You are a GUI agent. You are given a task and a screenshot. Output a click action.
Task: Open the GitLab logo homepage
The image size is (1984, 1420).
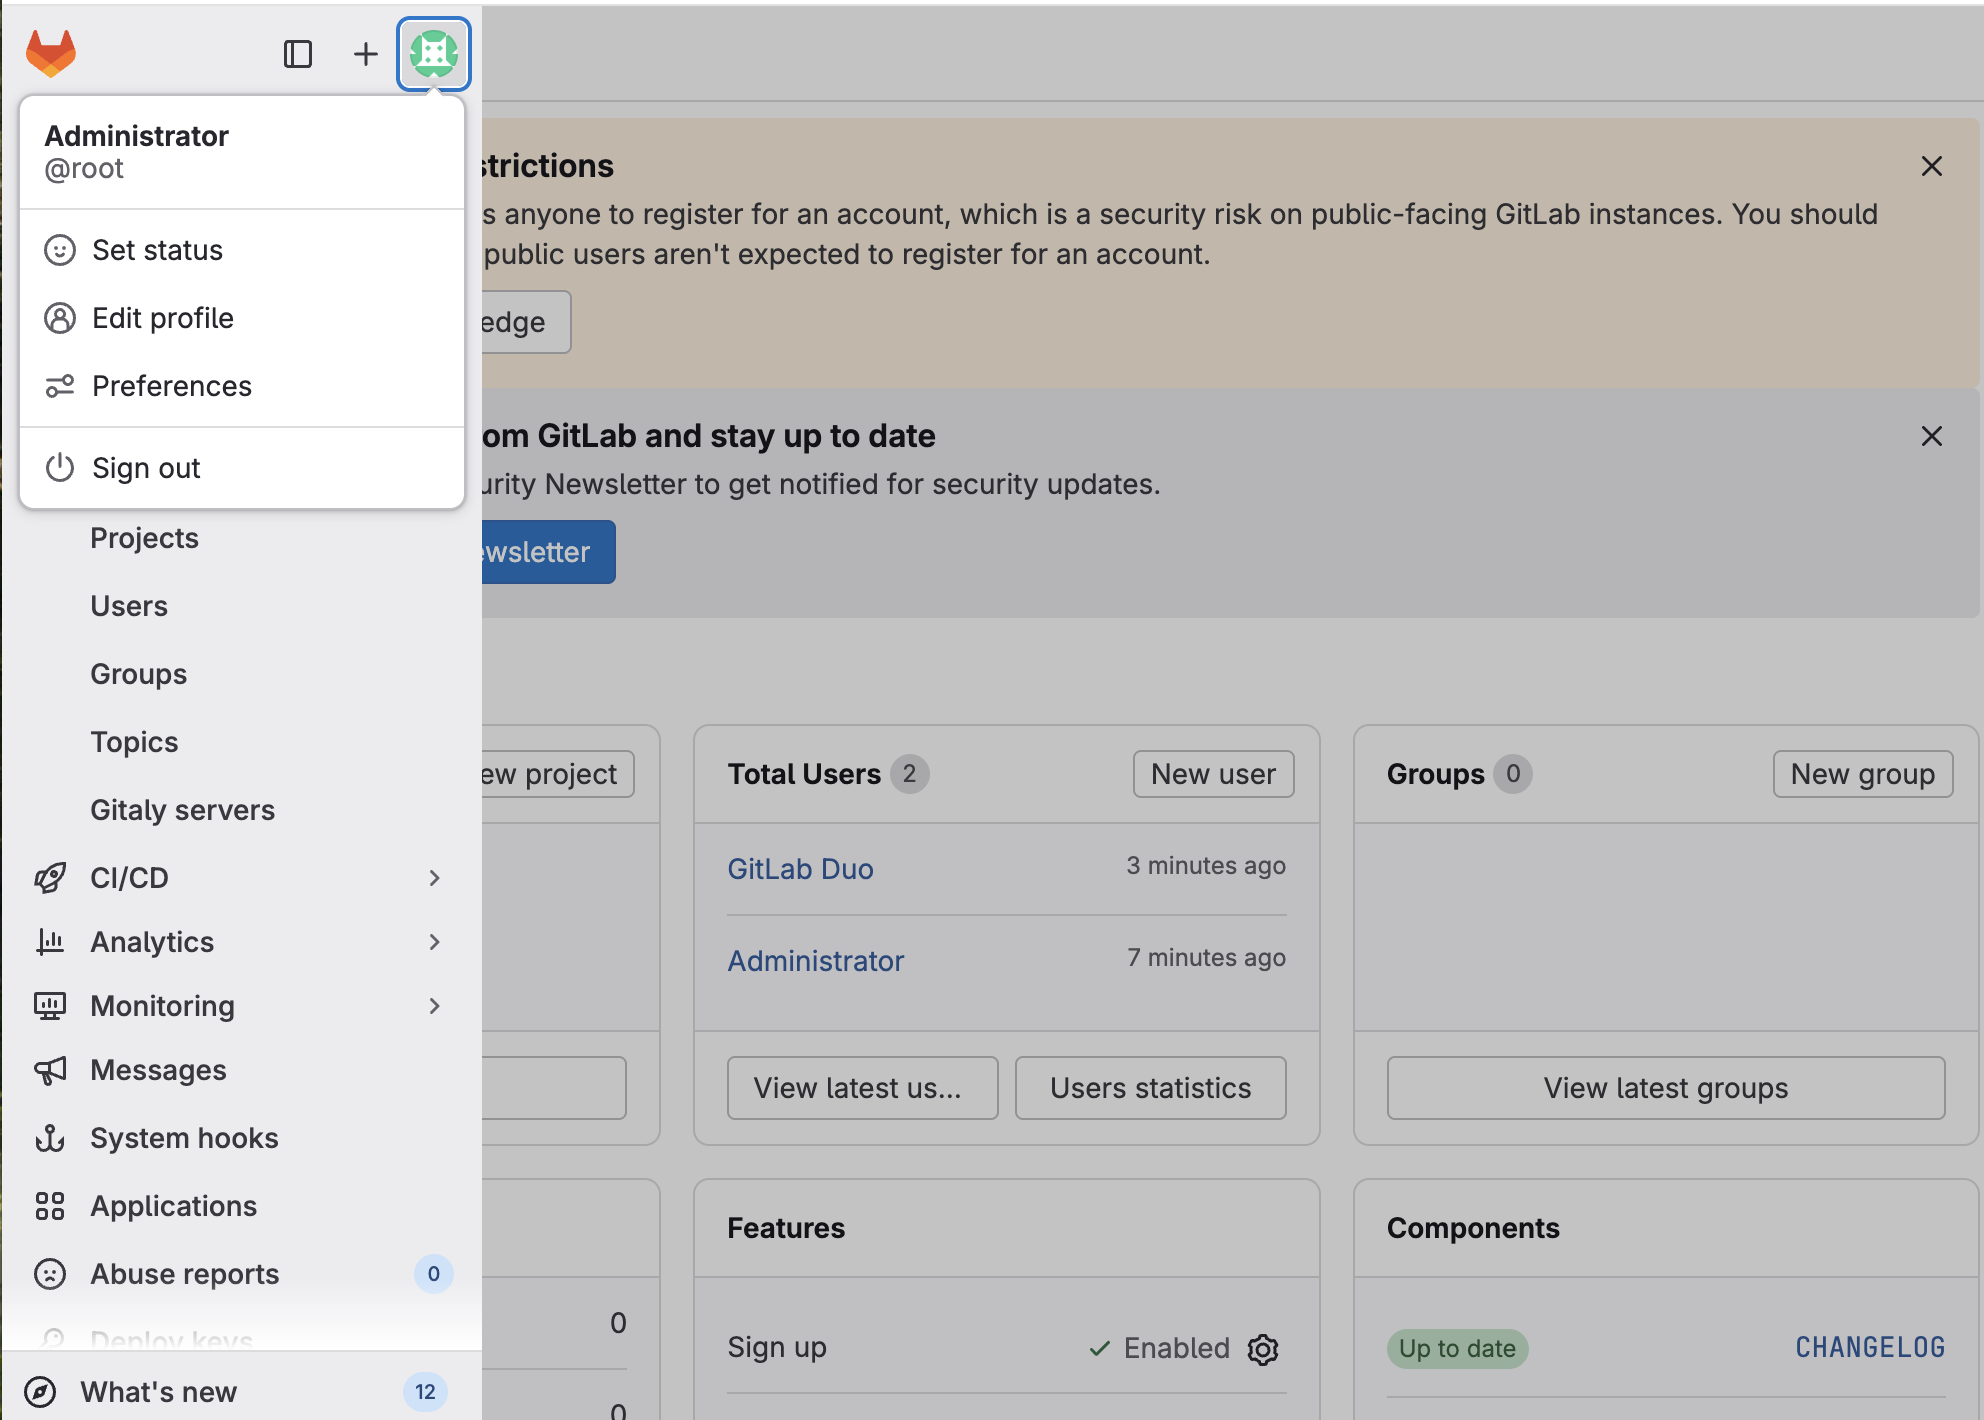51,53
